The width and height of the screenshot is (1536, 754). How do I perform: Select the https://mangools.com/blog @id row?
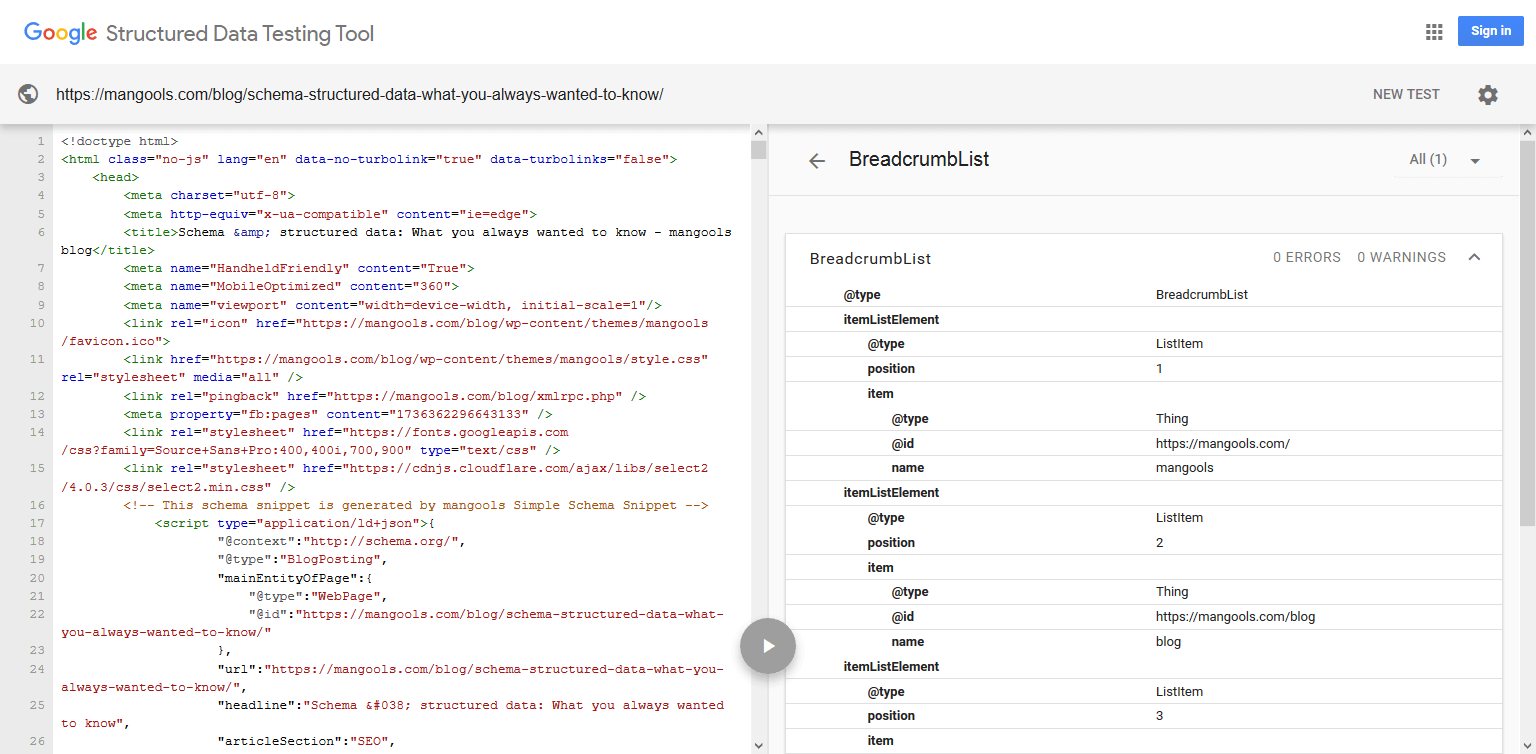click(1144, 617)
